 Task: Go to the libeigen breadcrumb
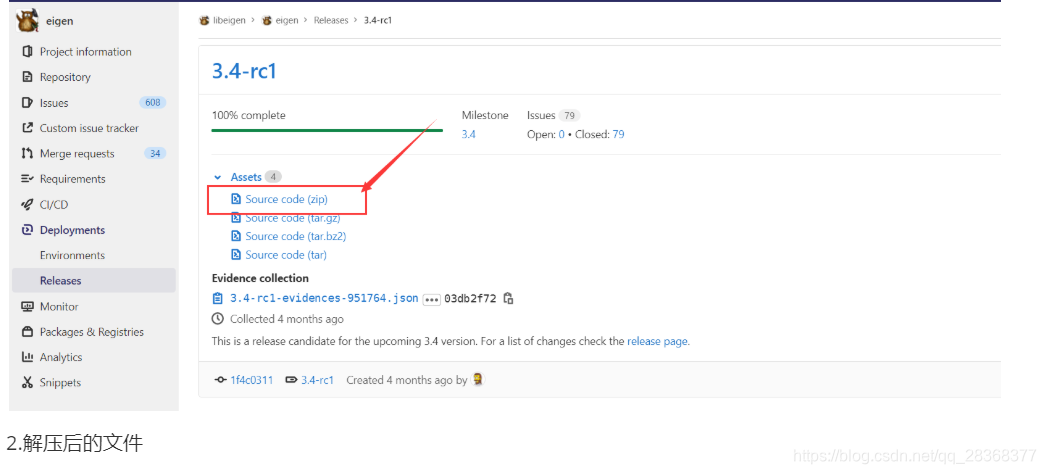click(x=229, y=20)
